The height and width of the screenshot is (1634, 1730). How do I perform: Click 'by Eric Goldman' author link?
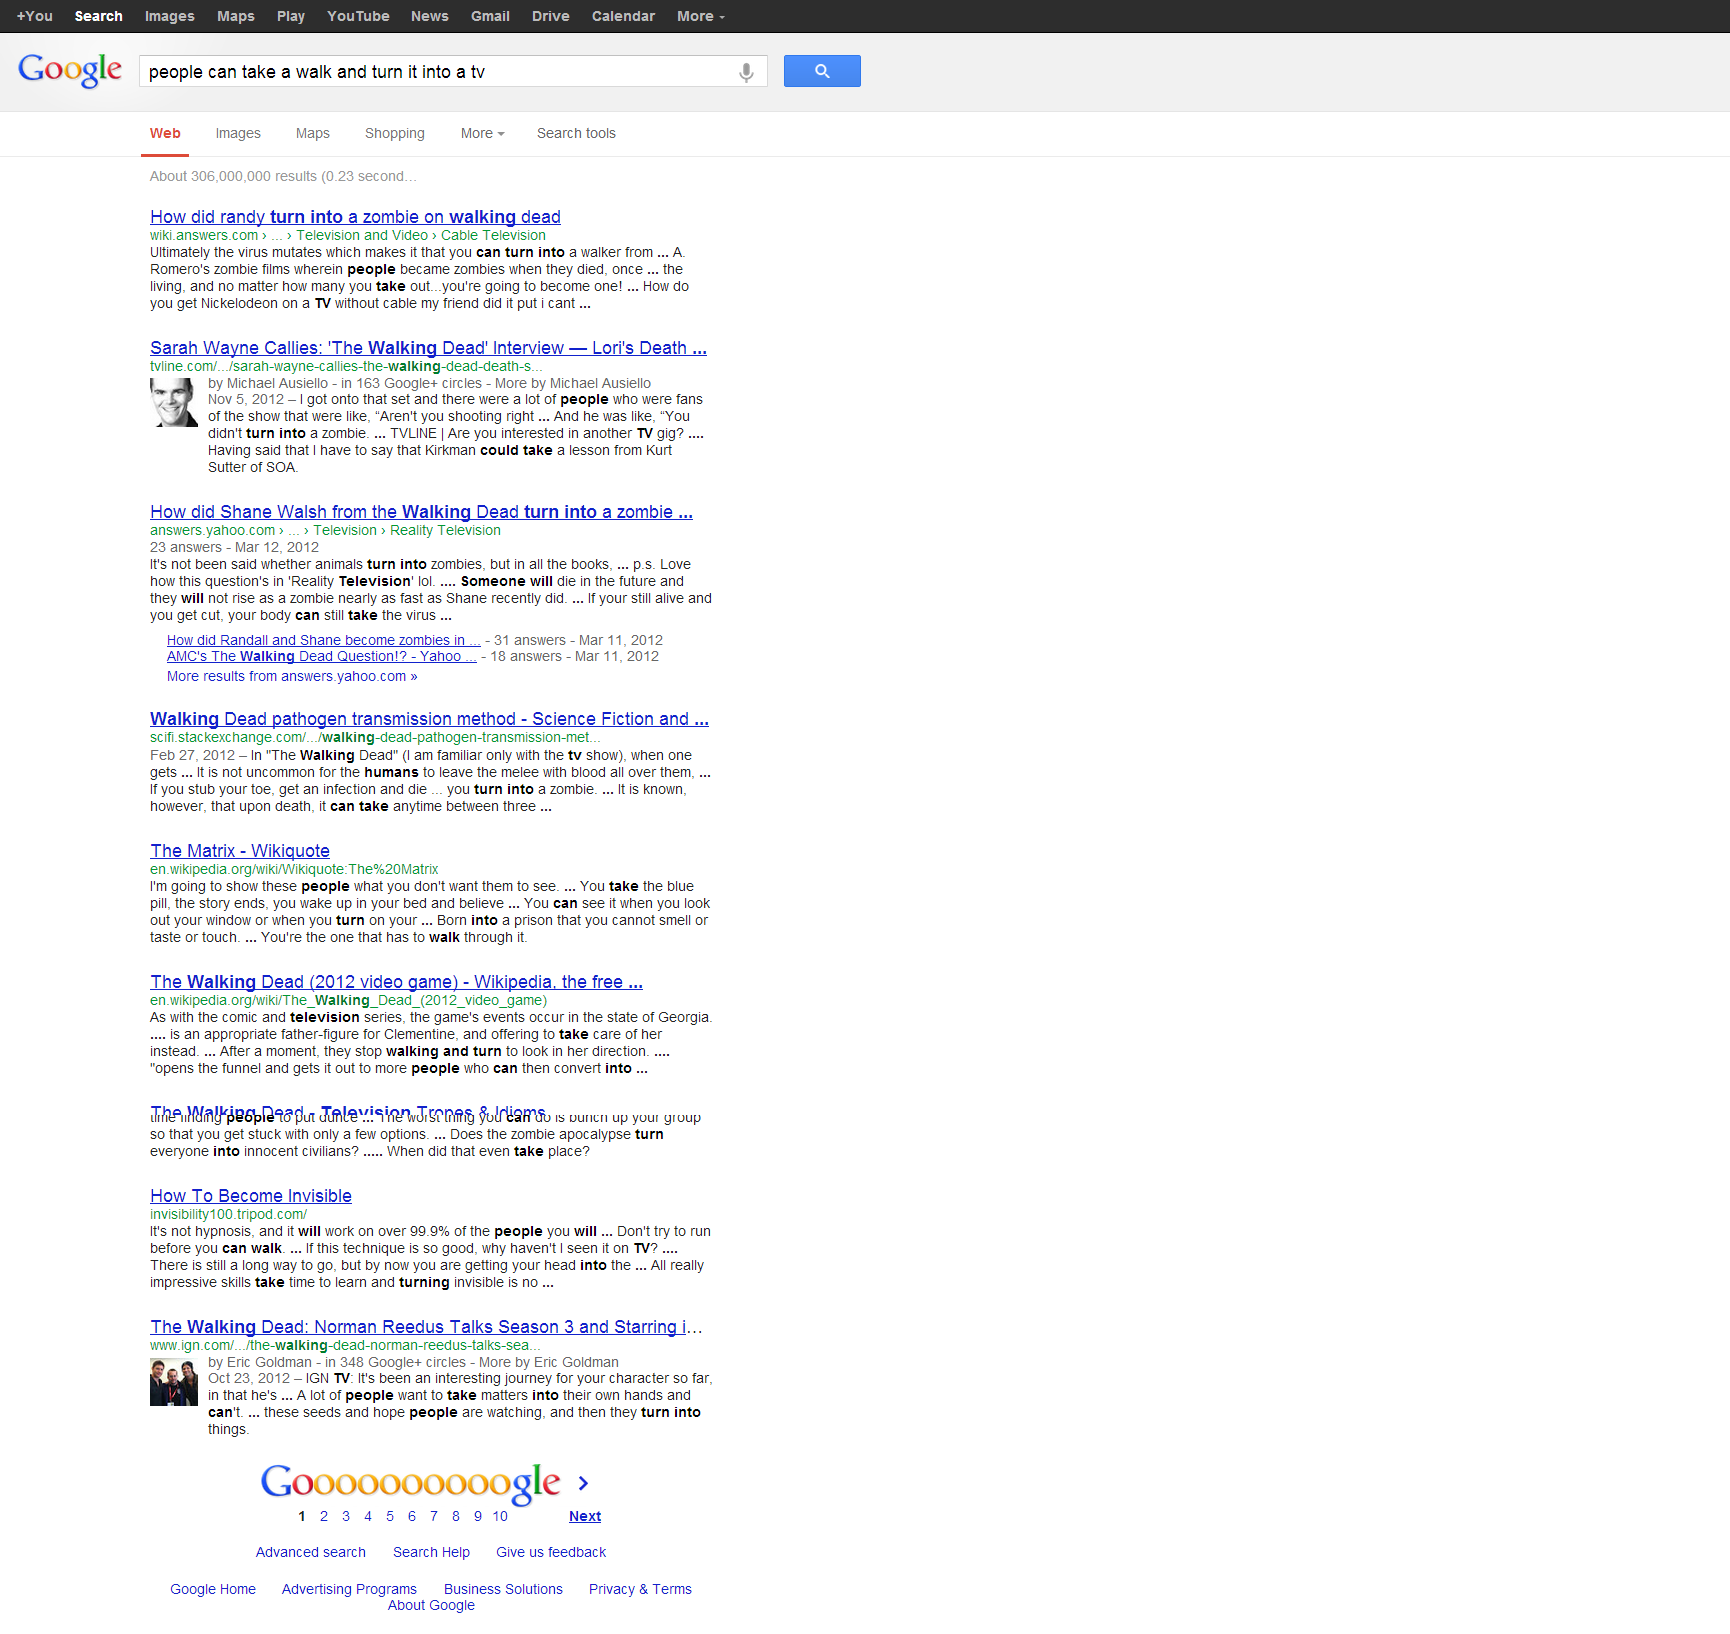[260, 1362]
